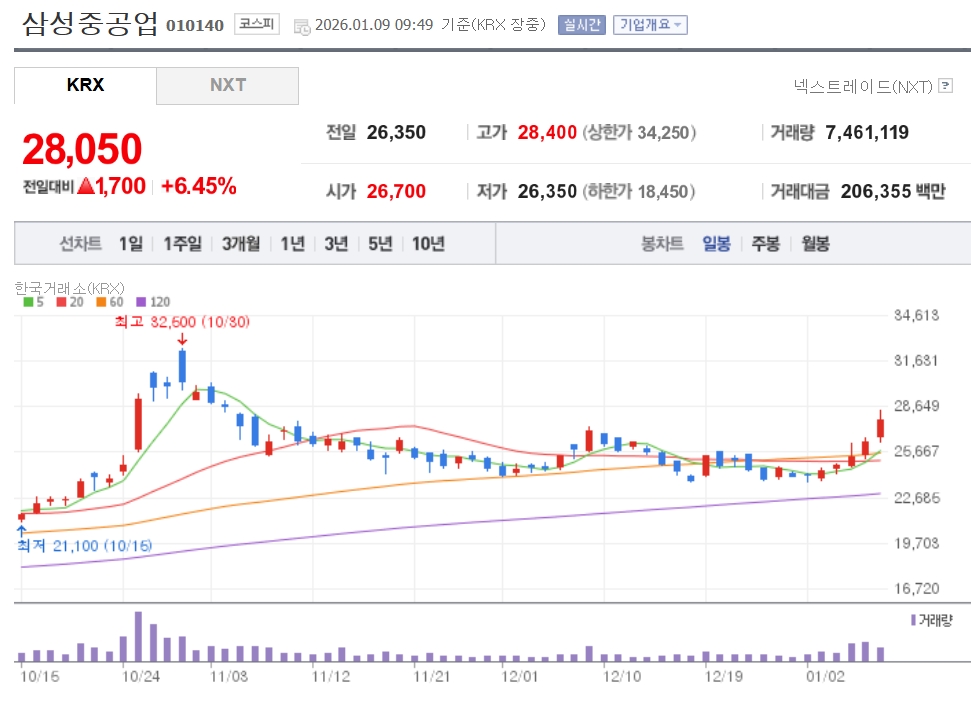This screenshot has height=703, width=971.
Task: Click the volume value 7,461,119
Action: [866, 132]
